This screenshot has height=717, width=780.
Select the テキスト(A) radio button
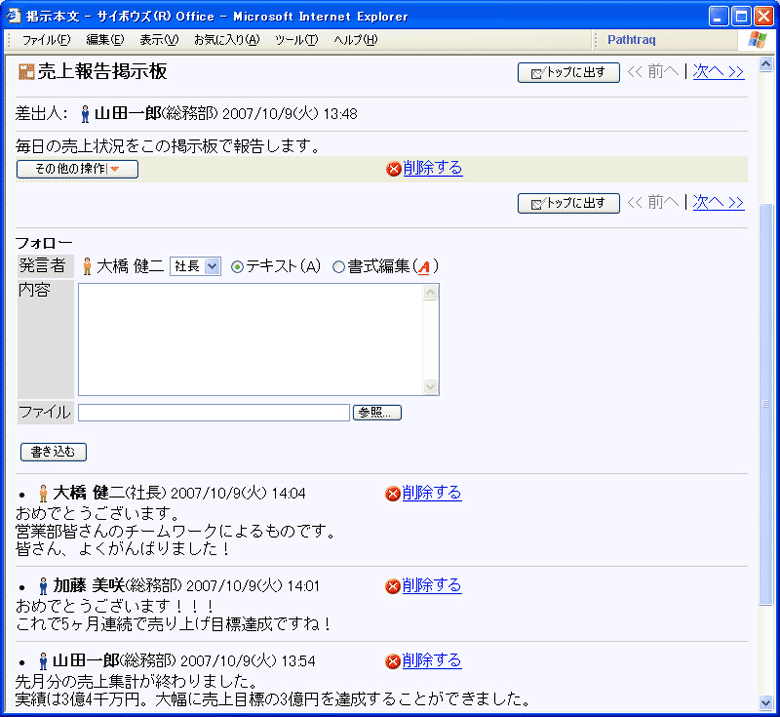[x=237, y=267]
